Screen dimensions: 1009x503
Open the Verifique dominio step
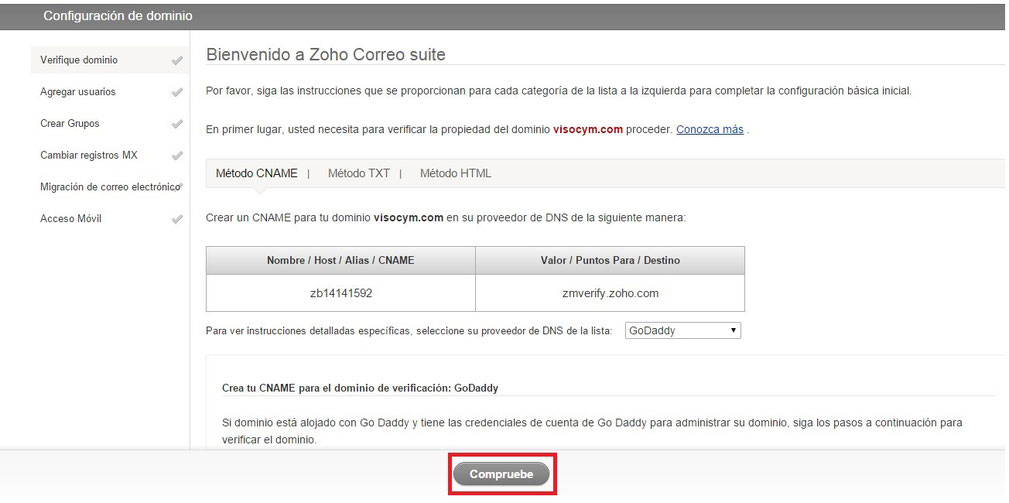(x=109, y=60)
